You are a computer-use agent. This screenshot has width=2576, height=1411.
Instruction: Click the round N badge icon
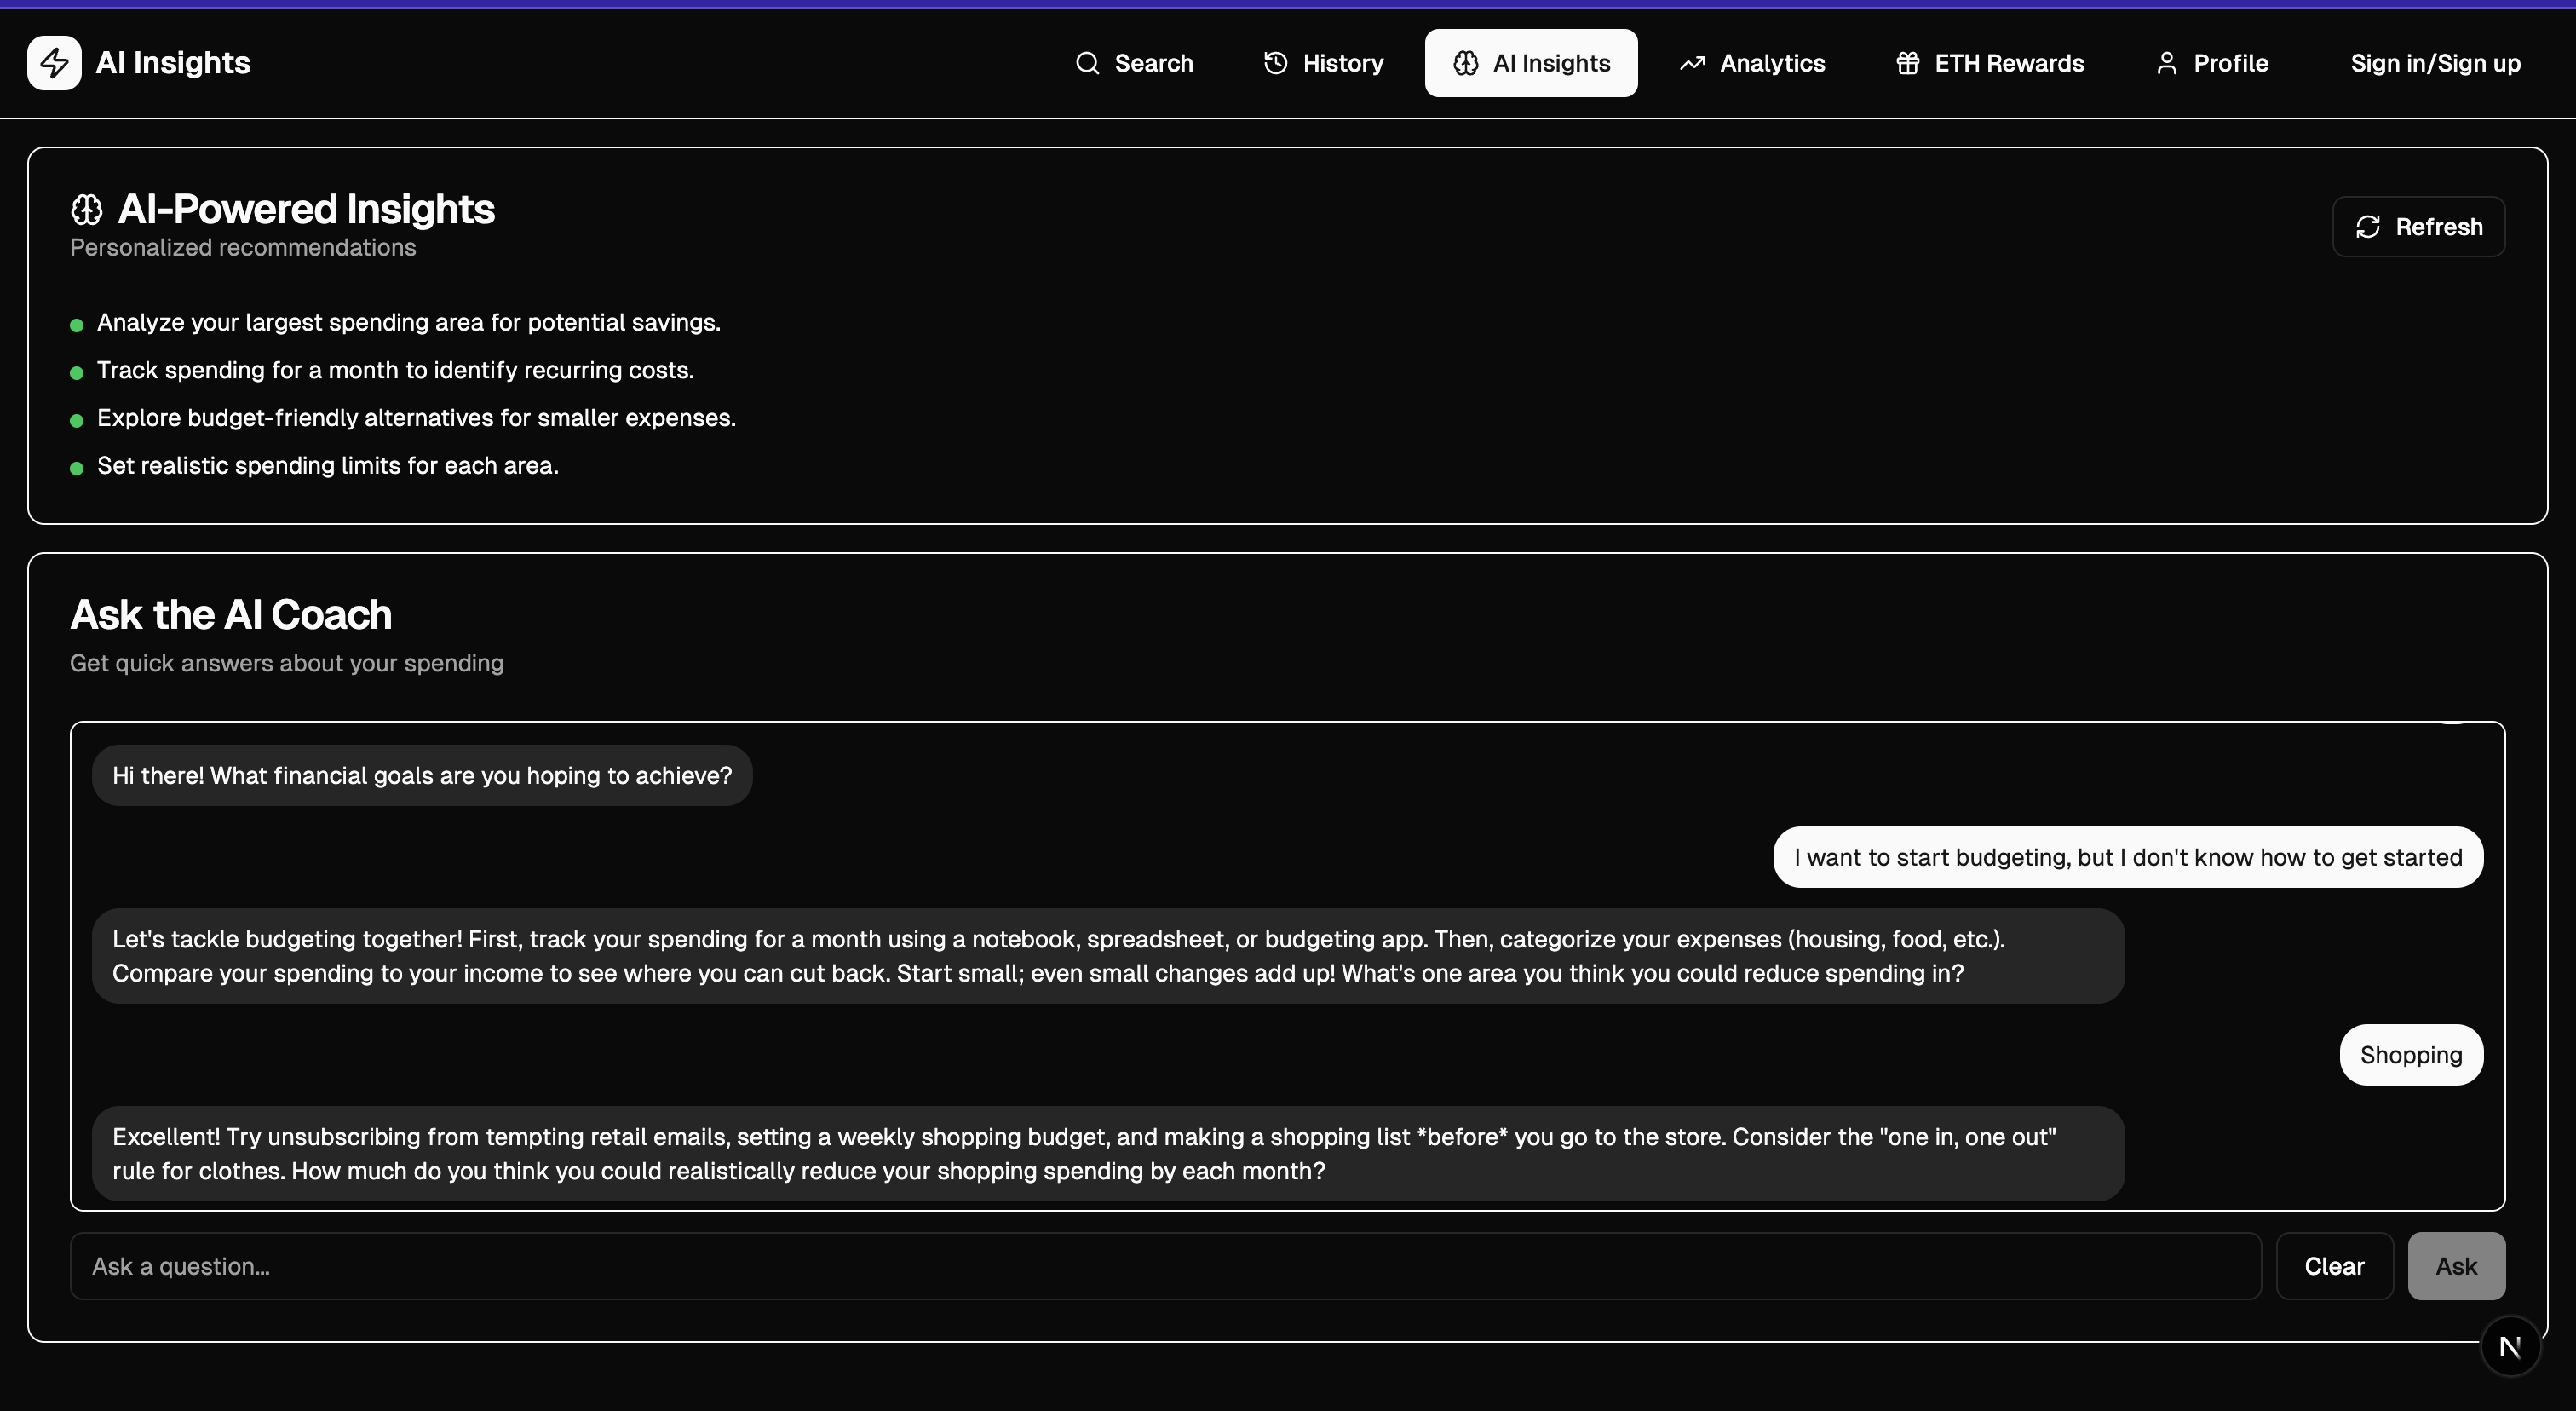(2510, 1347)
